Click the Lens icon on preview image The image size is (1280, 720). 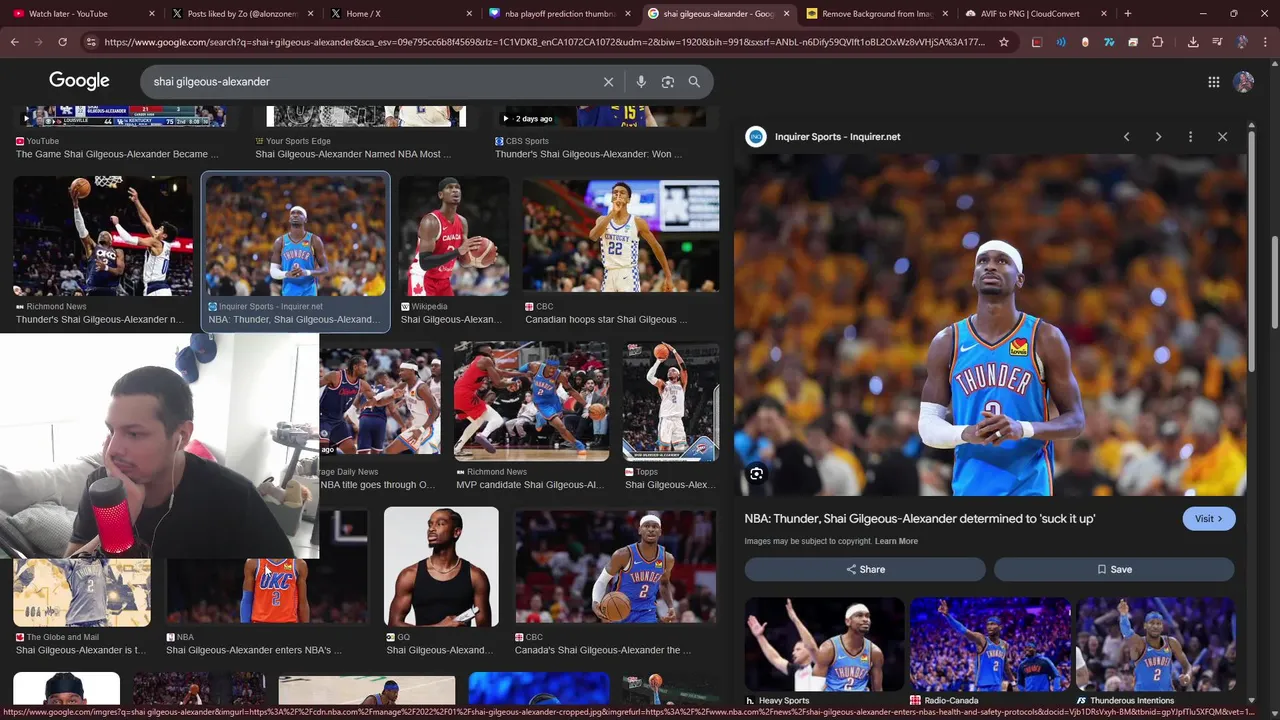coord(757,474)
